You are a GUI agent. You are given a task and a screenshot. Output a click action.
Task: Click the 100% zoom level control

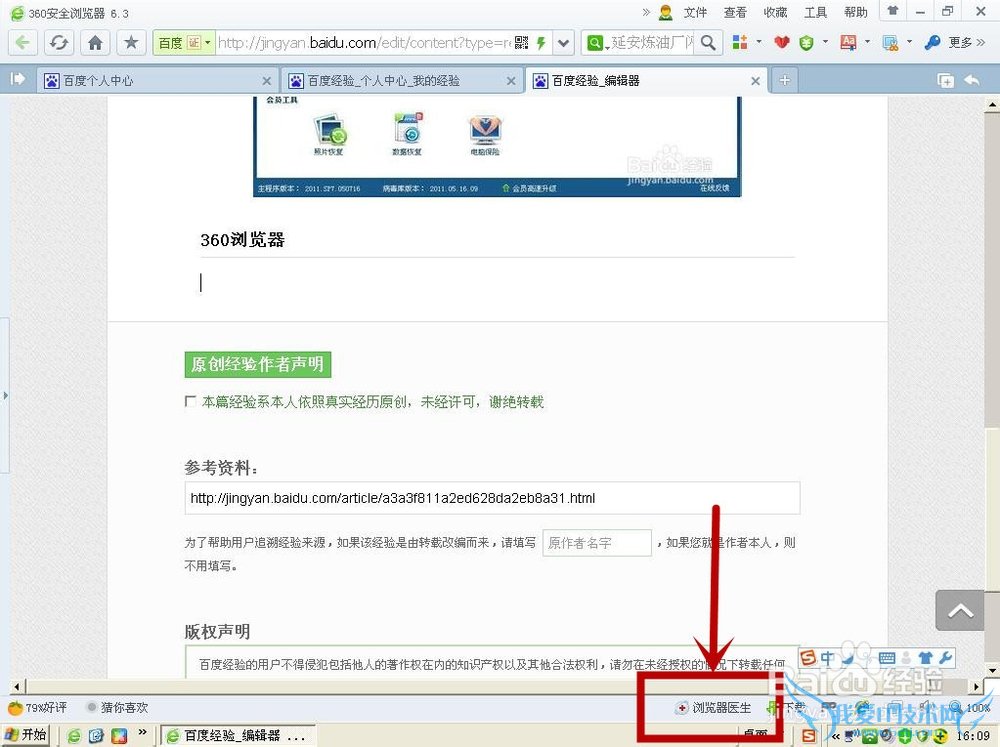click(970, 707)
